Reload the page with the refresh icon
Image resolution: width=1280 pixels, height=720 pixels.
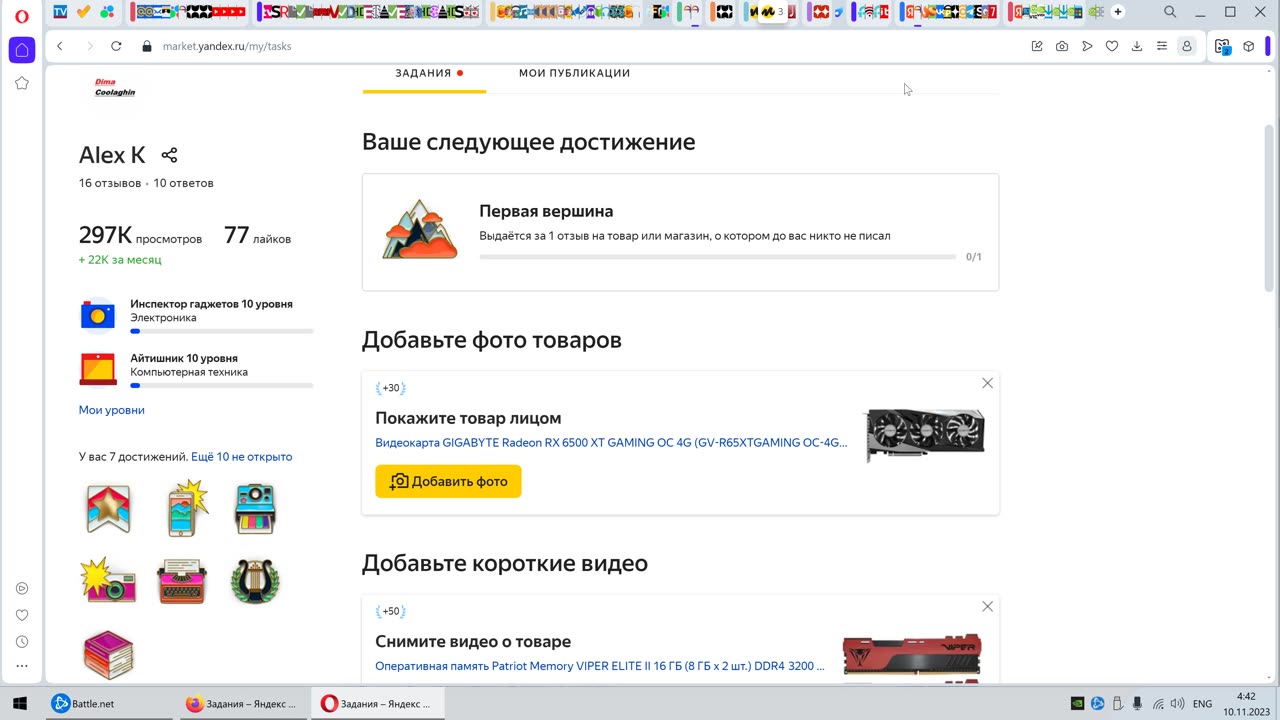[116, 46]
